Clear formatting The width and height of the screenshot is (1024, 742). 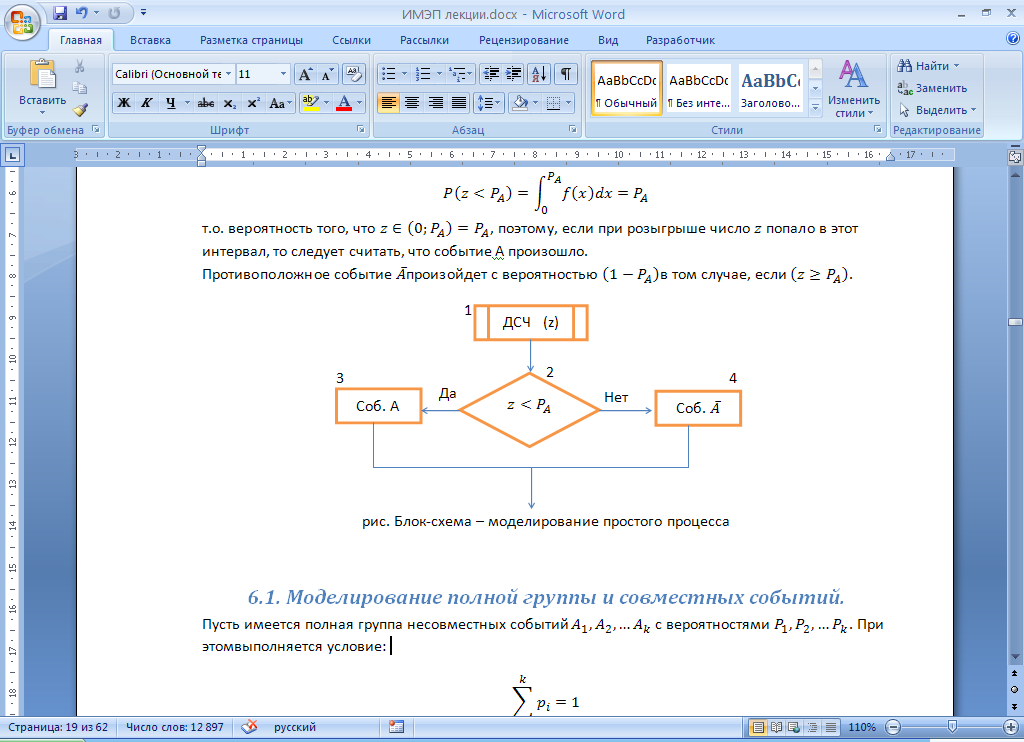coord(353,74)
